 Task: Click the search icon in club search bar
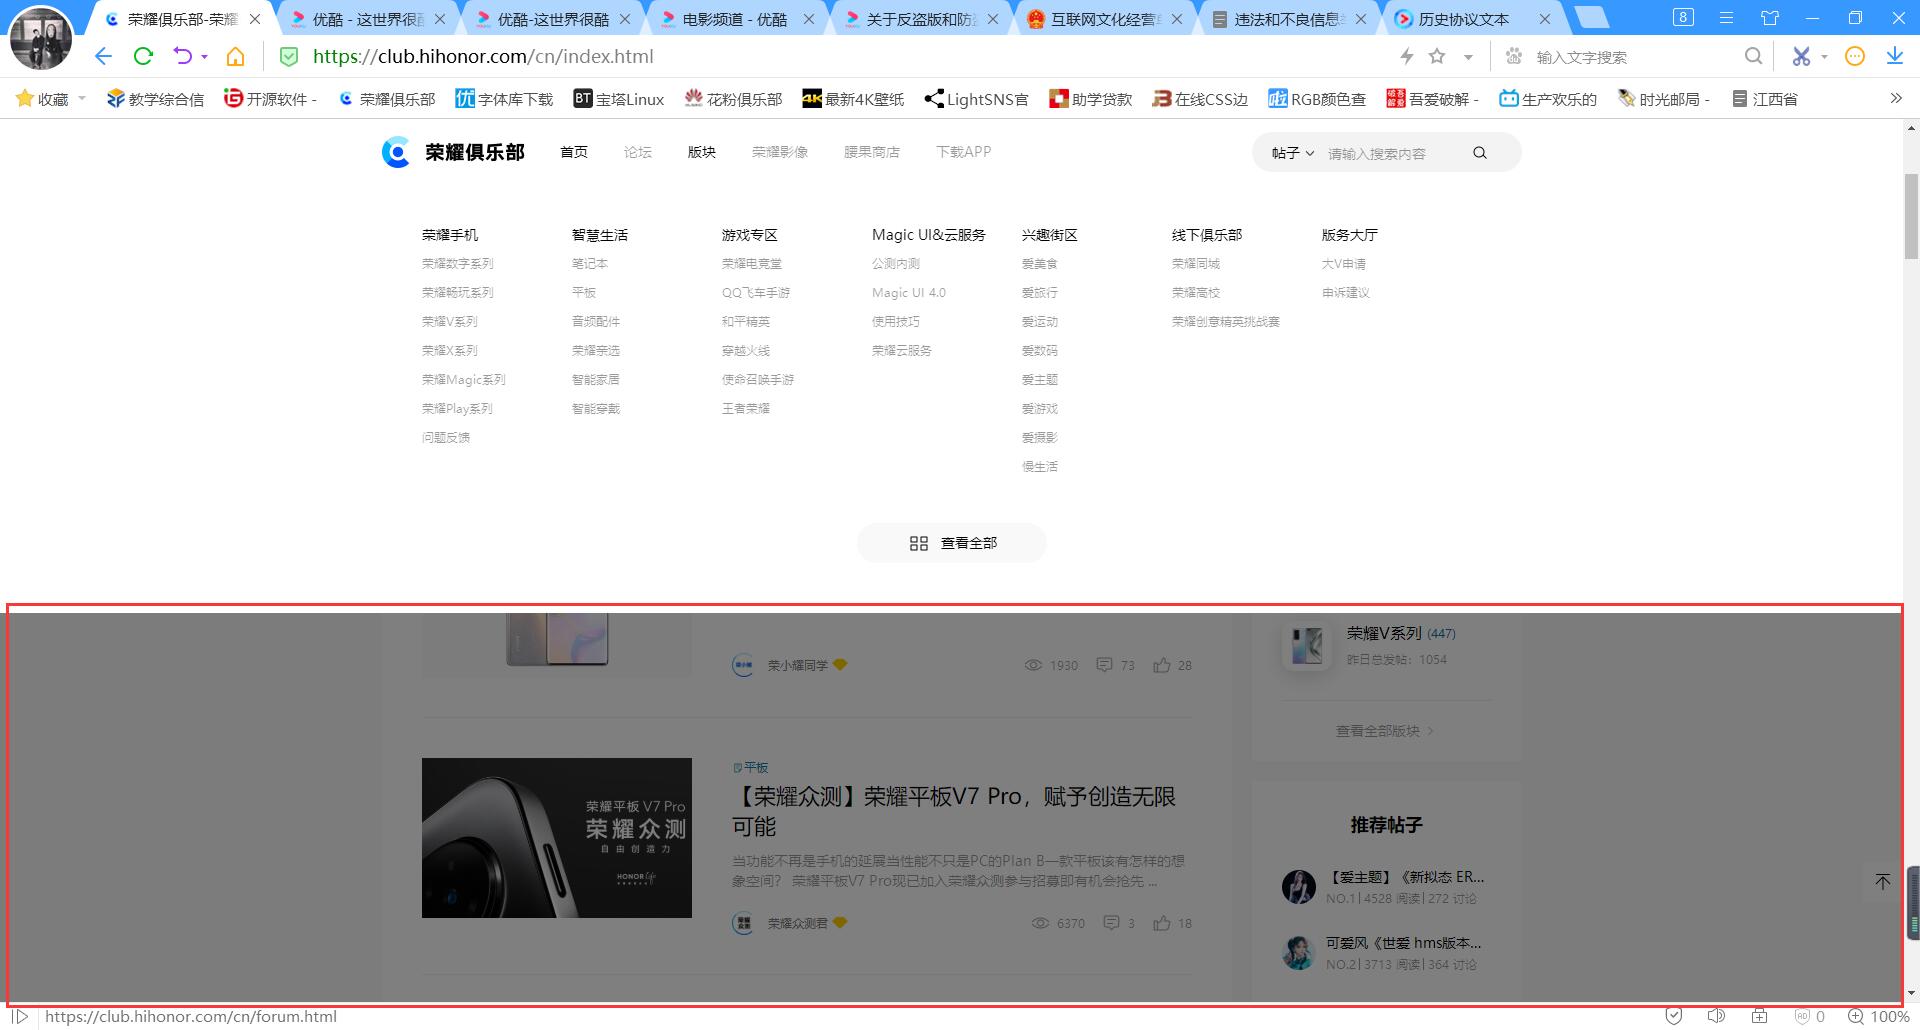(1480, 153)
